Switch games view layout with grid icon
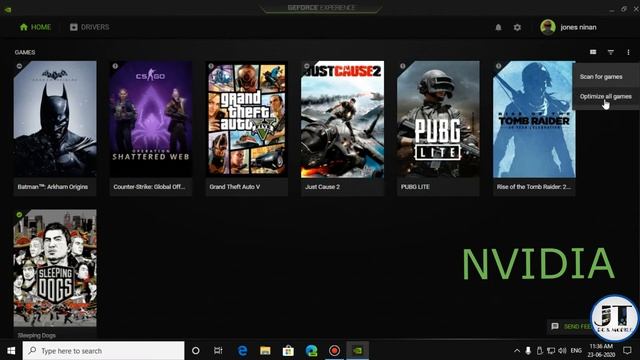Viewport: 640px width, 360px height. [x=593, y=52]
